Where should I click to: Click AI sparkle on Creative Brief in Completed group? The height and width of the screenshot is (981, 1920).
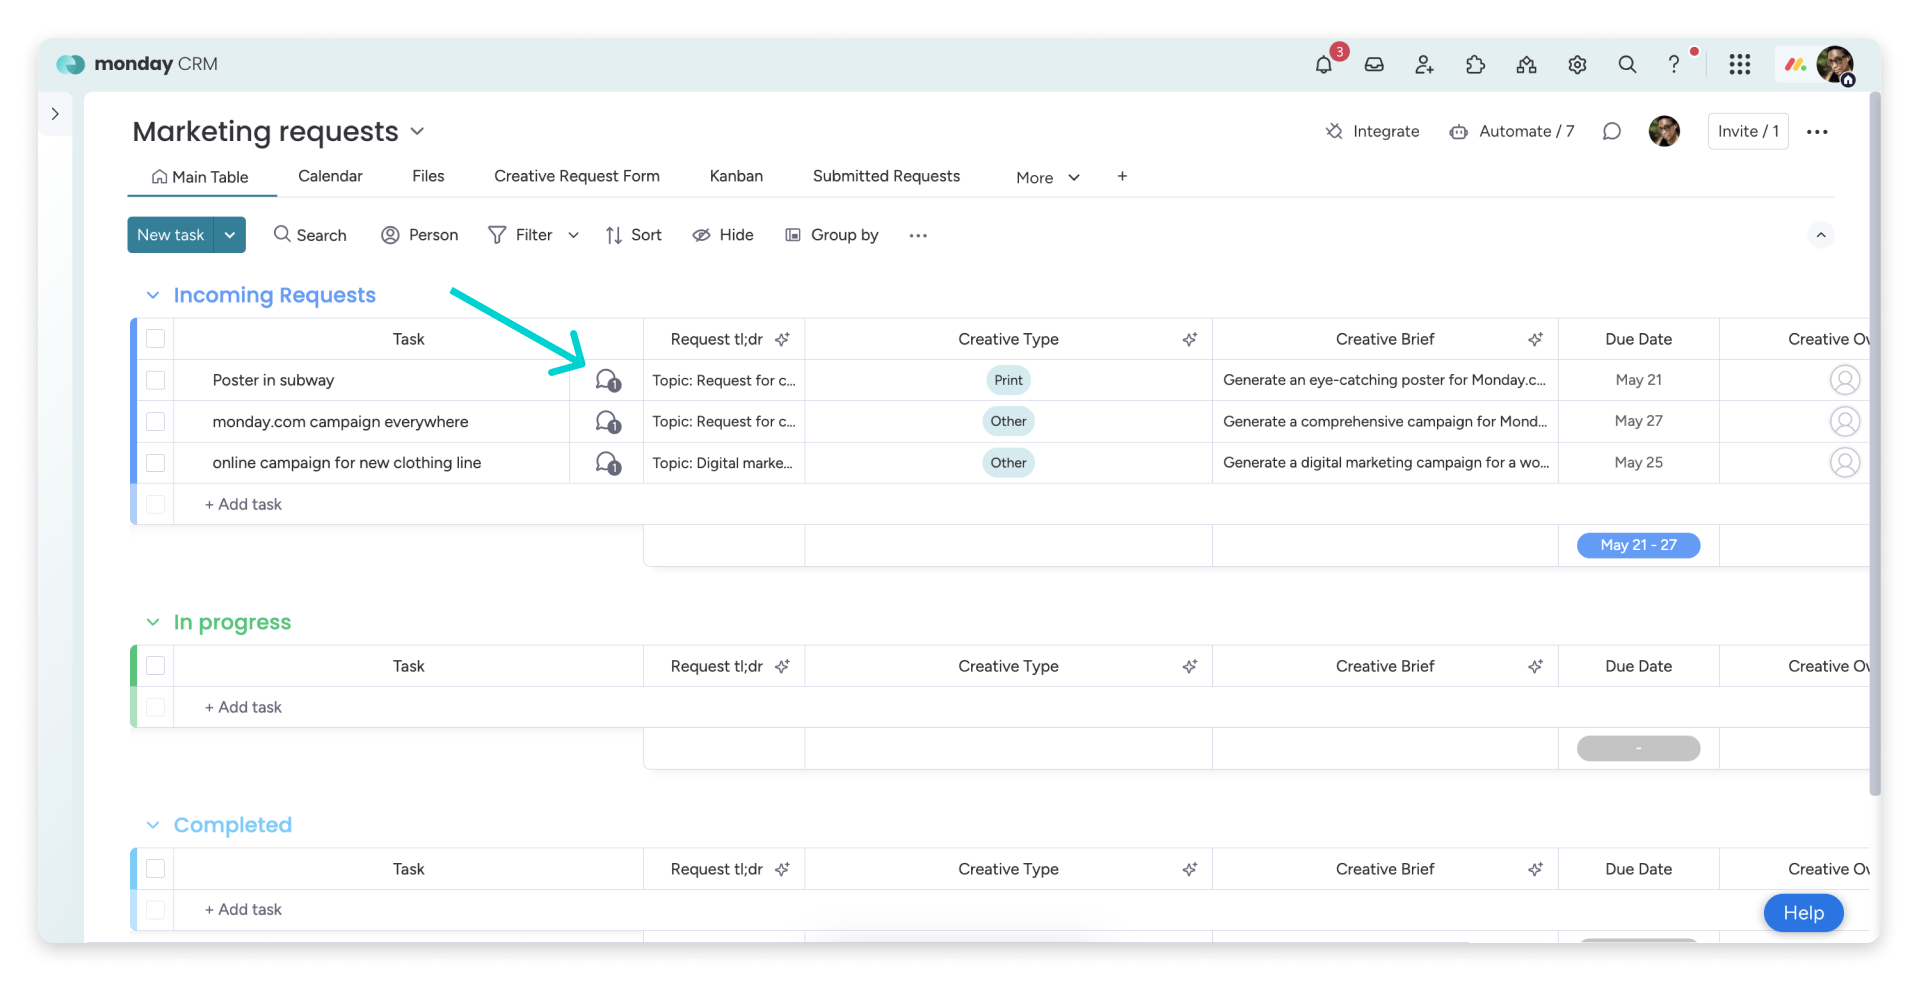pyautogui.click(x=1535, y=869)
